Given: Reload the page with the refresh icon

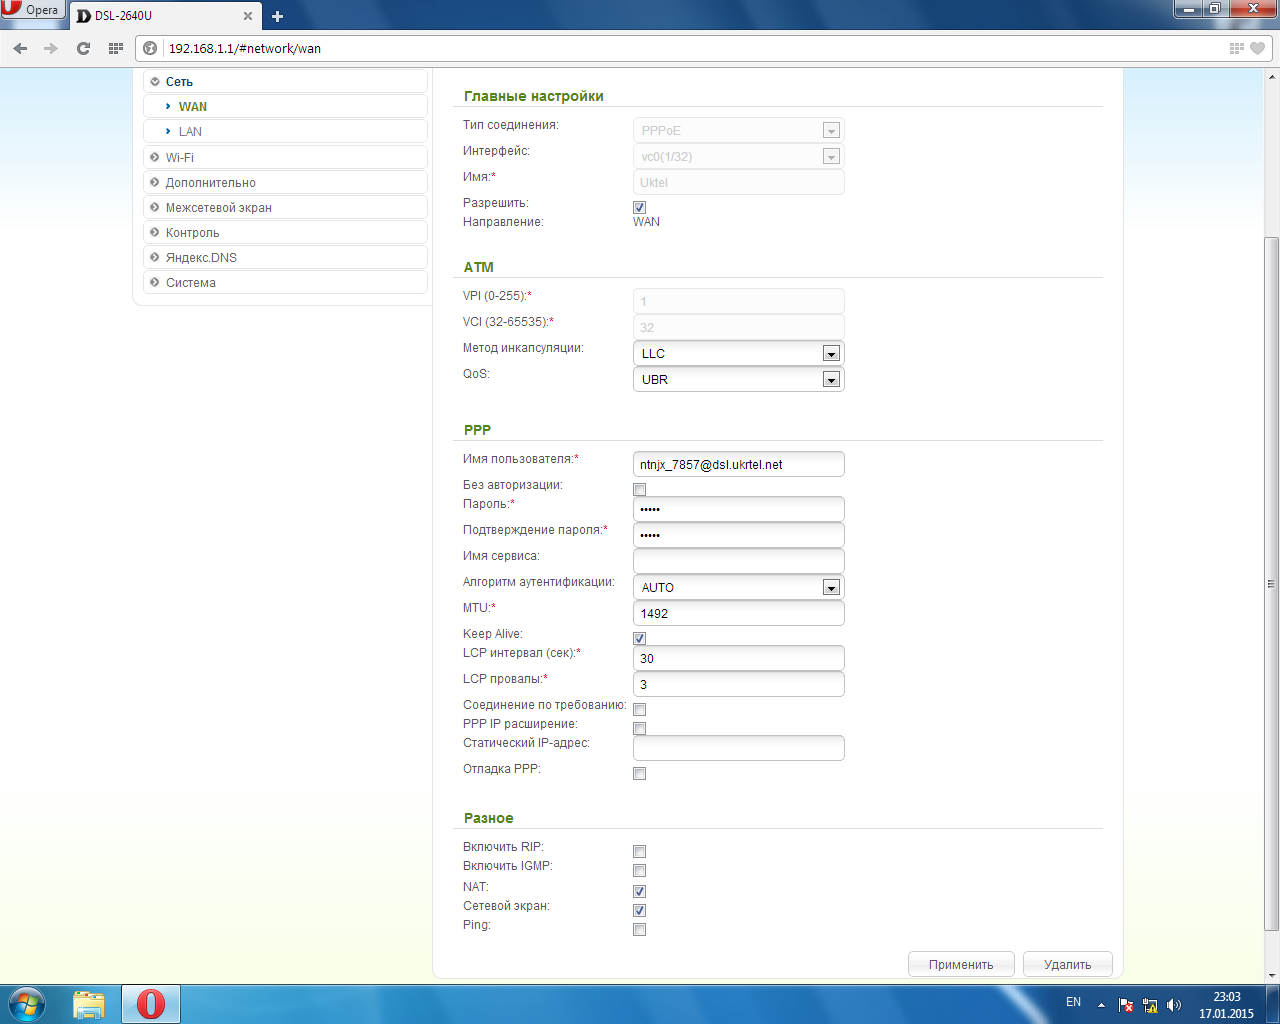Looking at the screenshot, I should (x=83, y=48).
